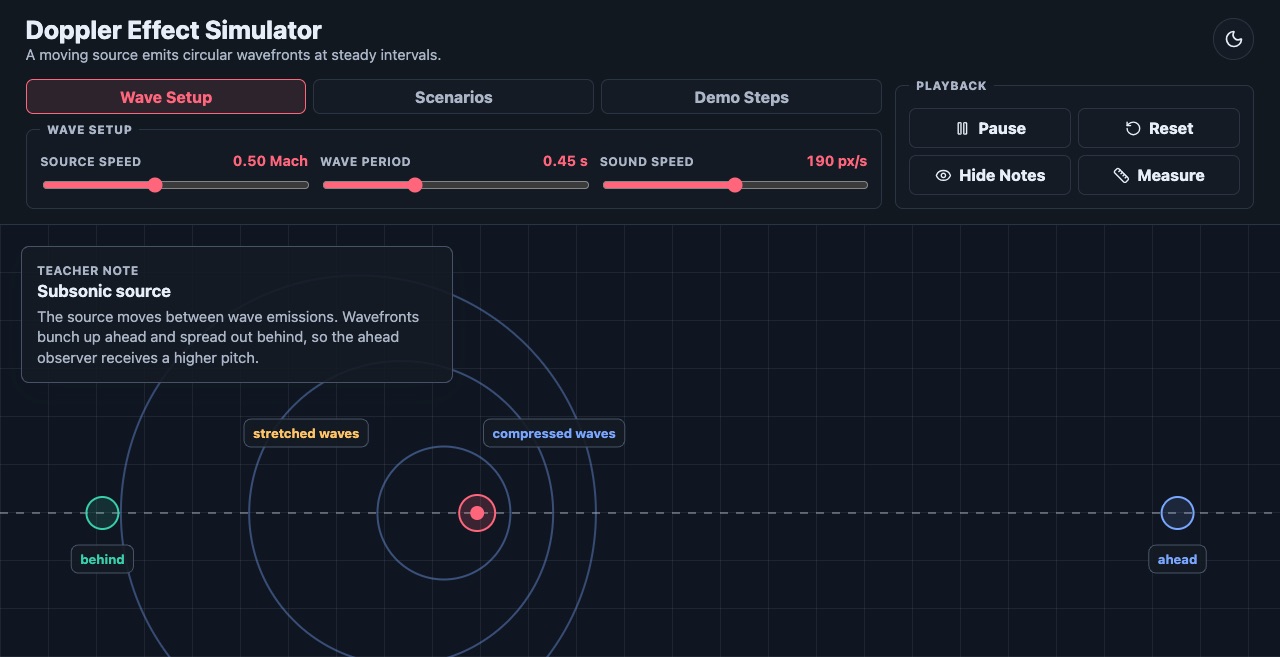Open the Wave Setup tab
This screenshot has width=1280, height=657.
pyautogui.click(x=166, y=97)
